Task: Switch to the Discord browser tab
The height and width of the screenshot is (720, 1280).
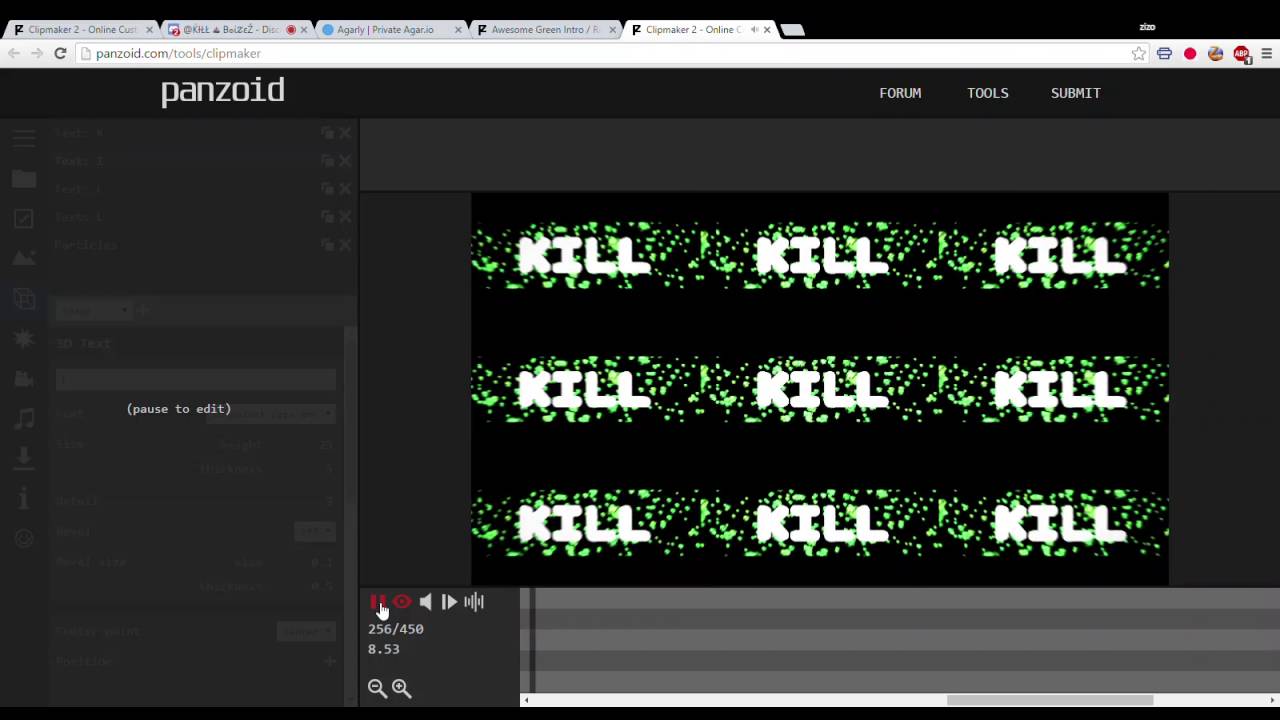Action: [x=230, y=30]
